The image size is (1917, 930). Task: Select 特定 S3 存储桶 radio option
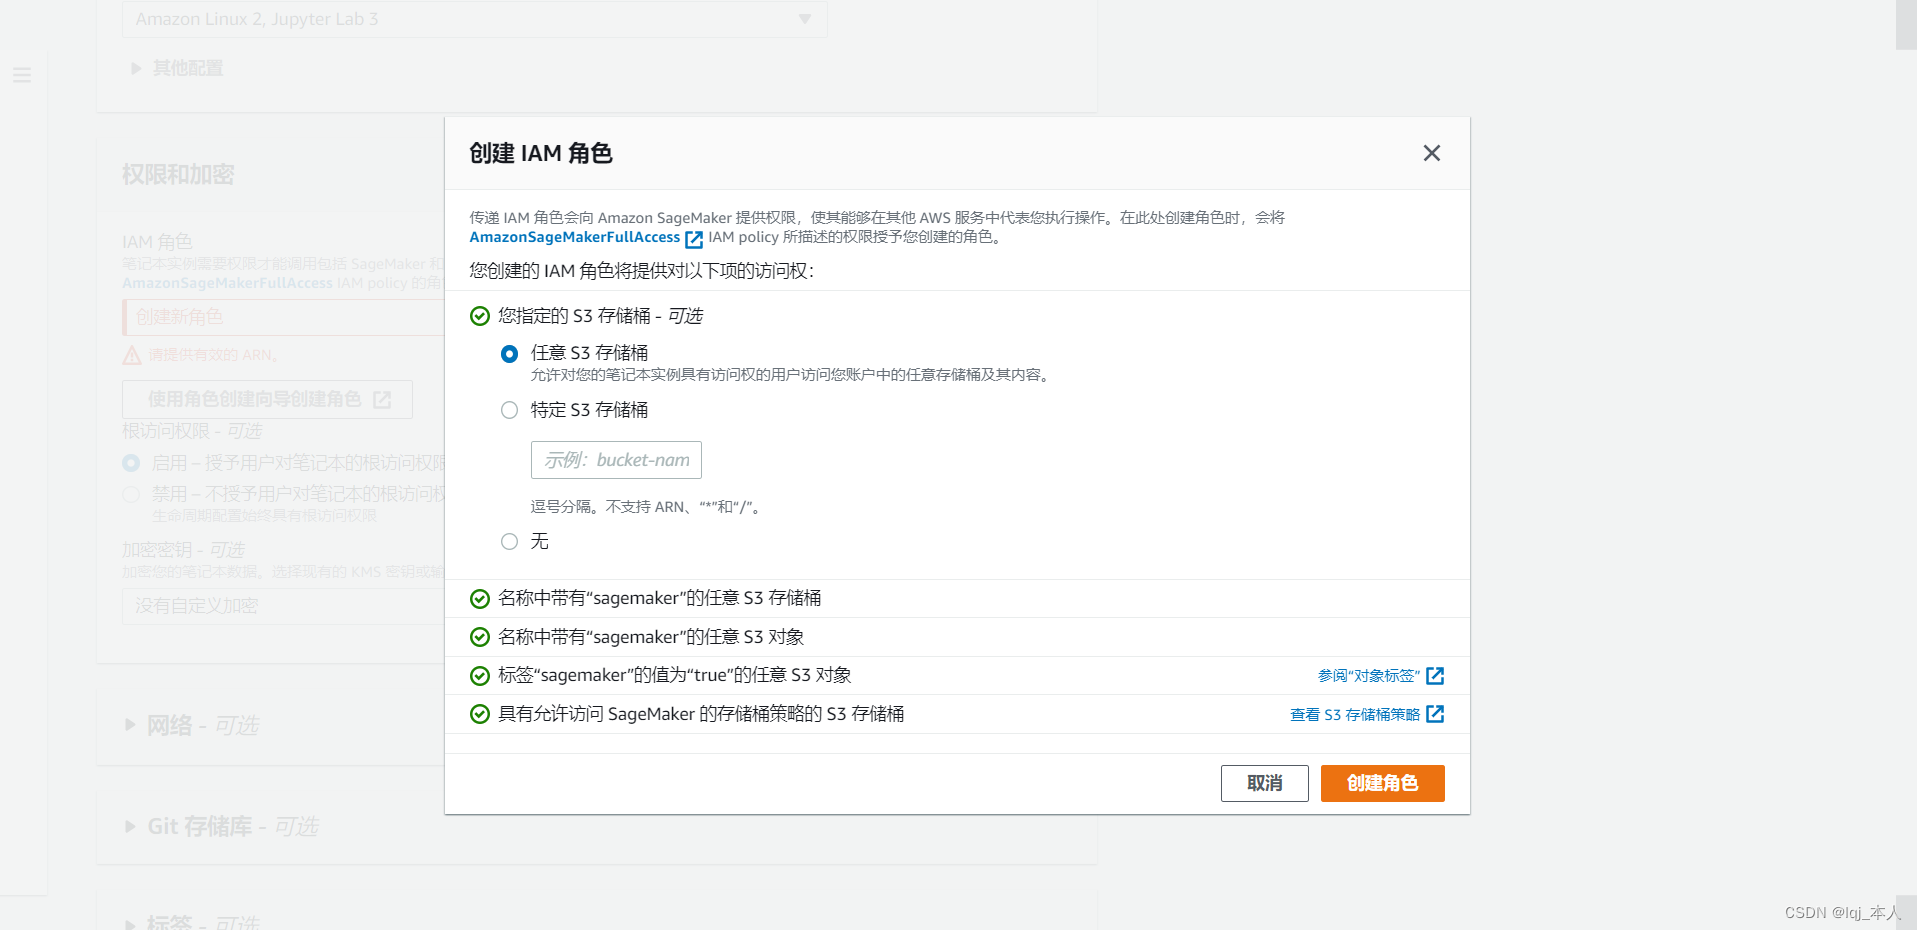point(509,410)
